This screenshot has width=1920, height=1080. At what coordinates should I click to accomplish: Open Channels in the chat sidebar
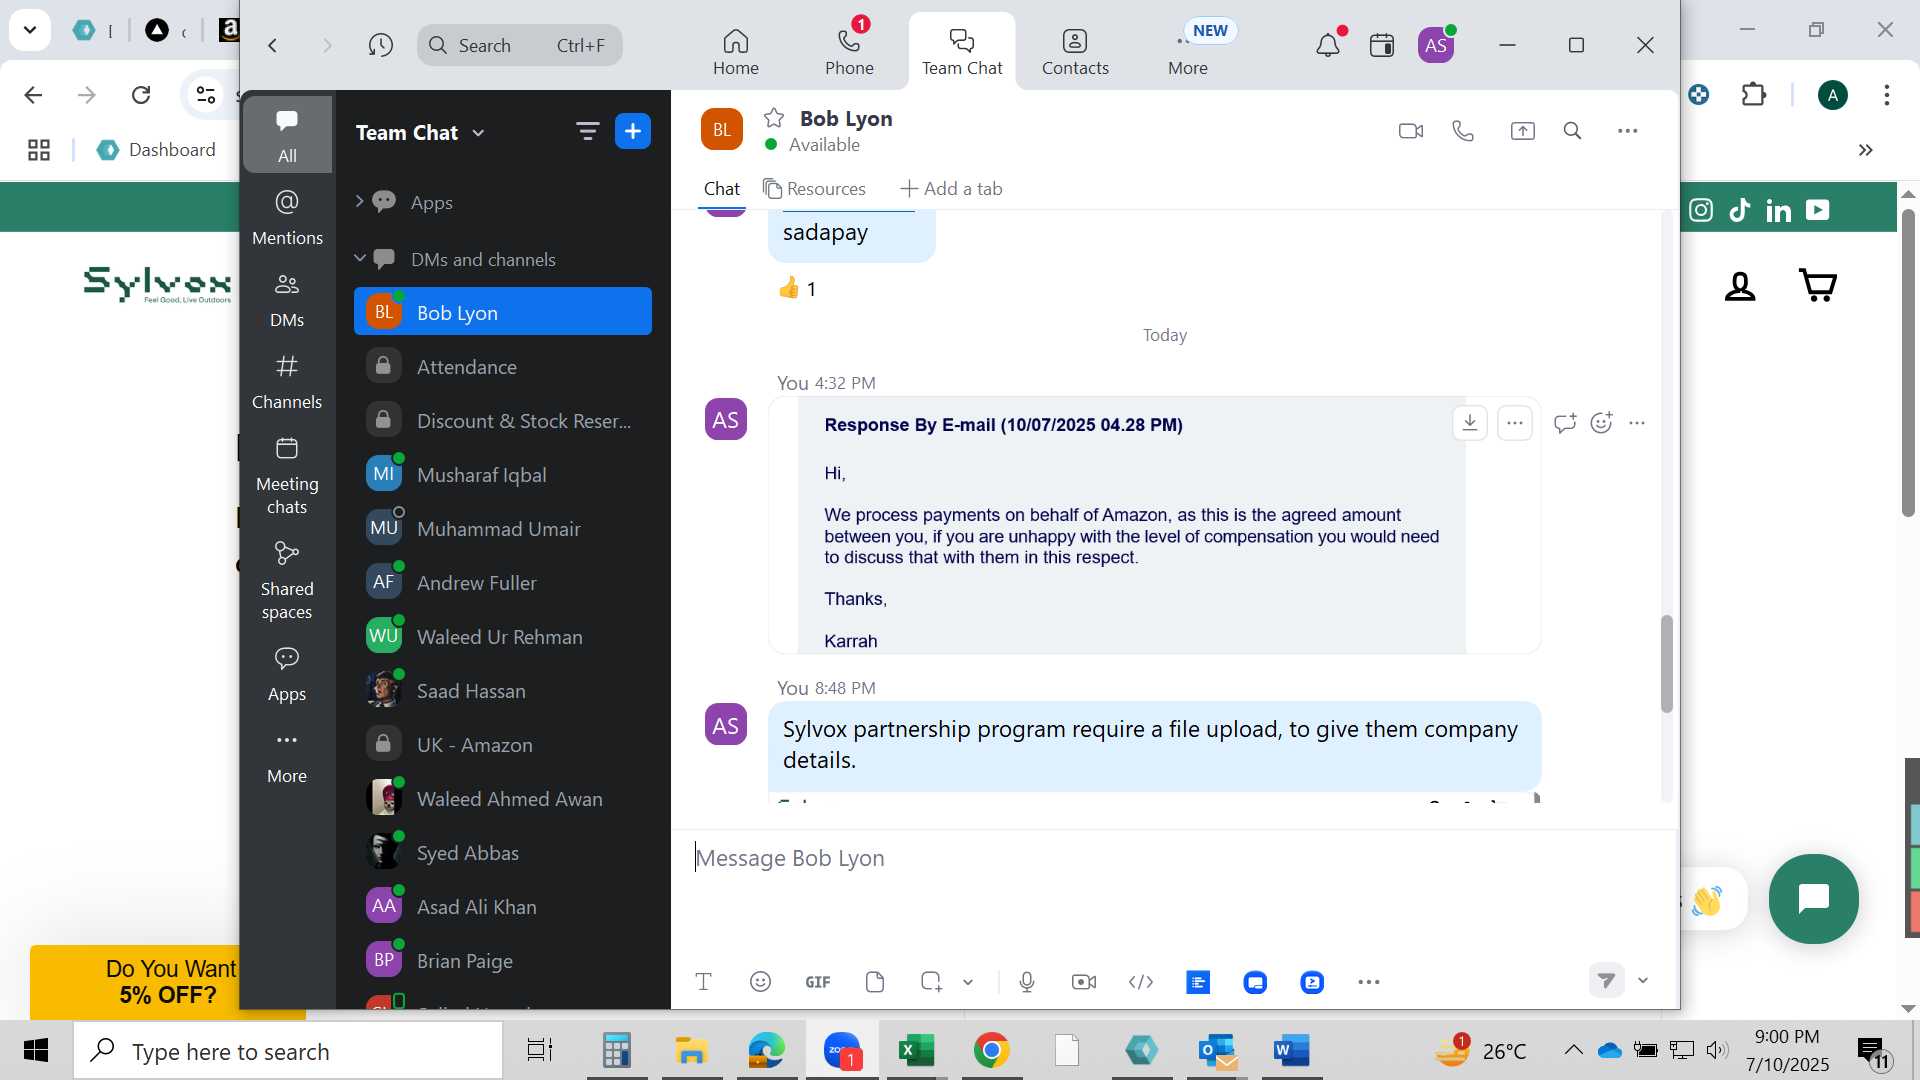[x=287, y=381]
